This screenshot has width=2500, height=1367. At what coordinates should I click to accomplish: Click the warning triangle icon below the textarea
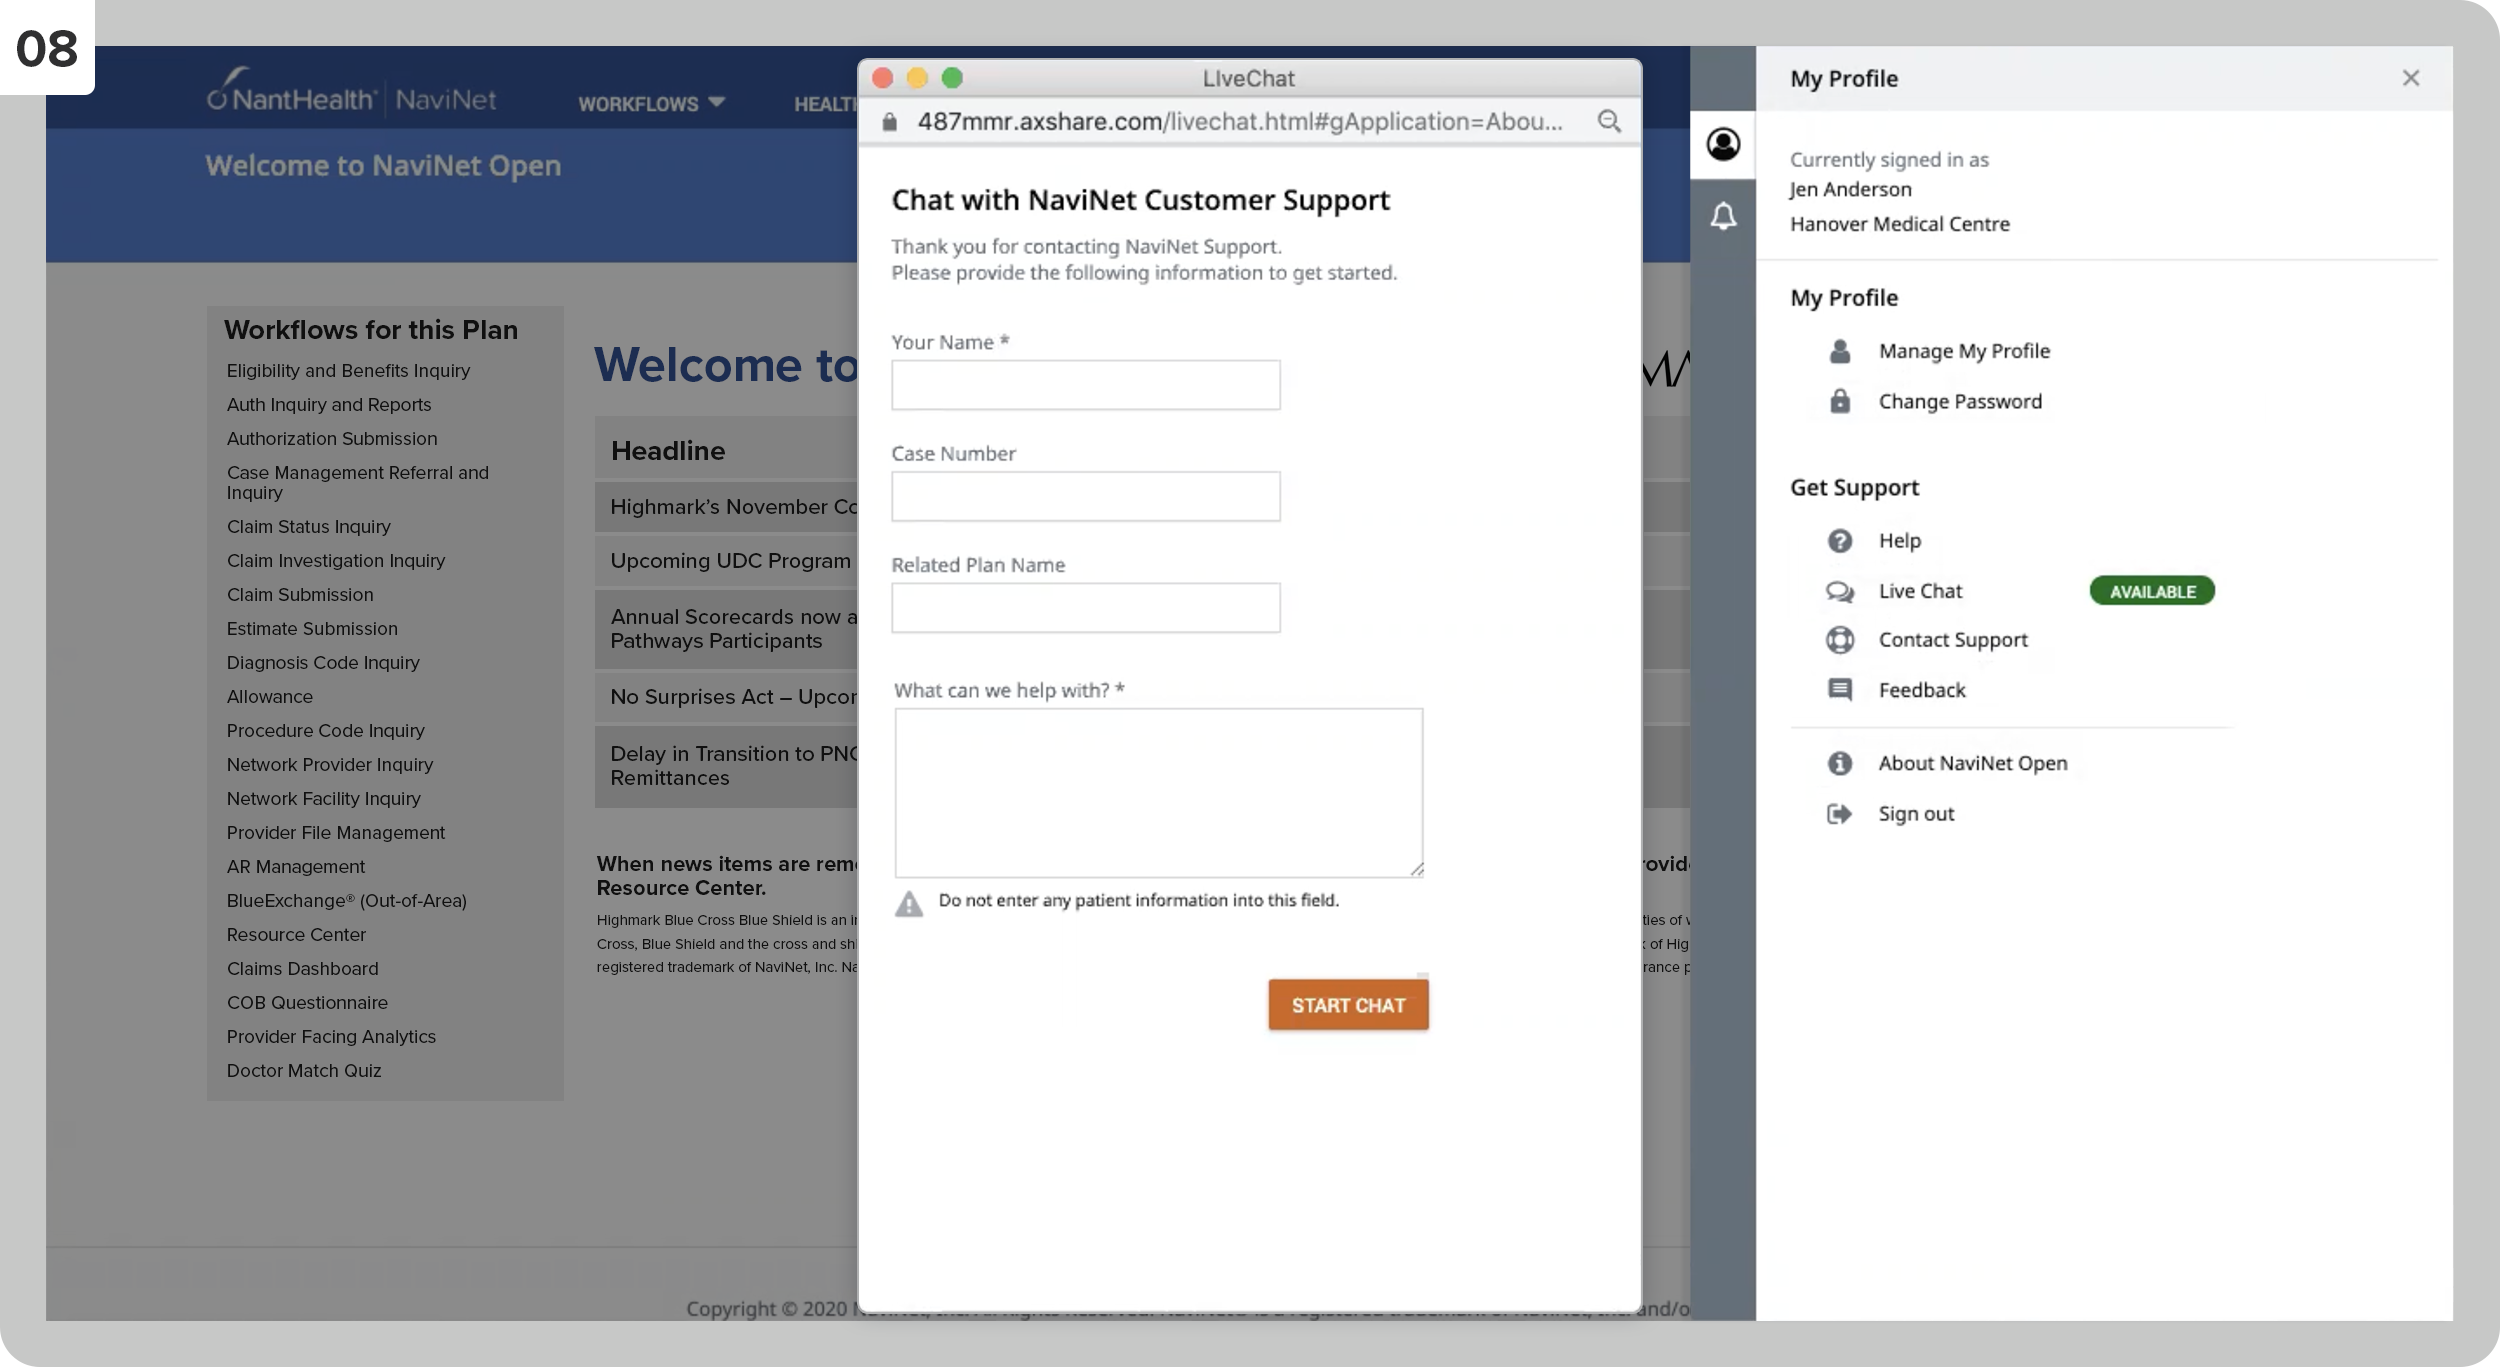point(908,904)
